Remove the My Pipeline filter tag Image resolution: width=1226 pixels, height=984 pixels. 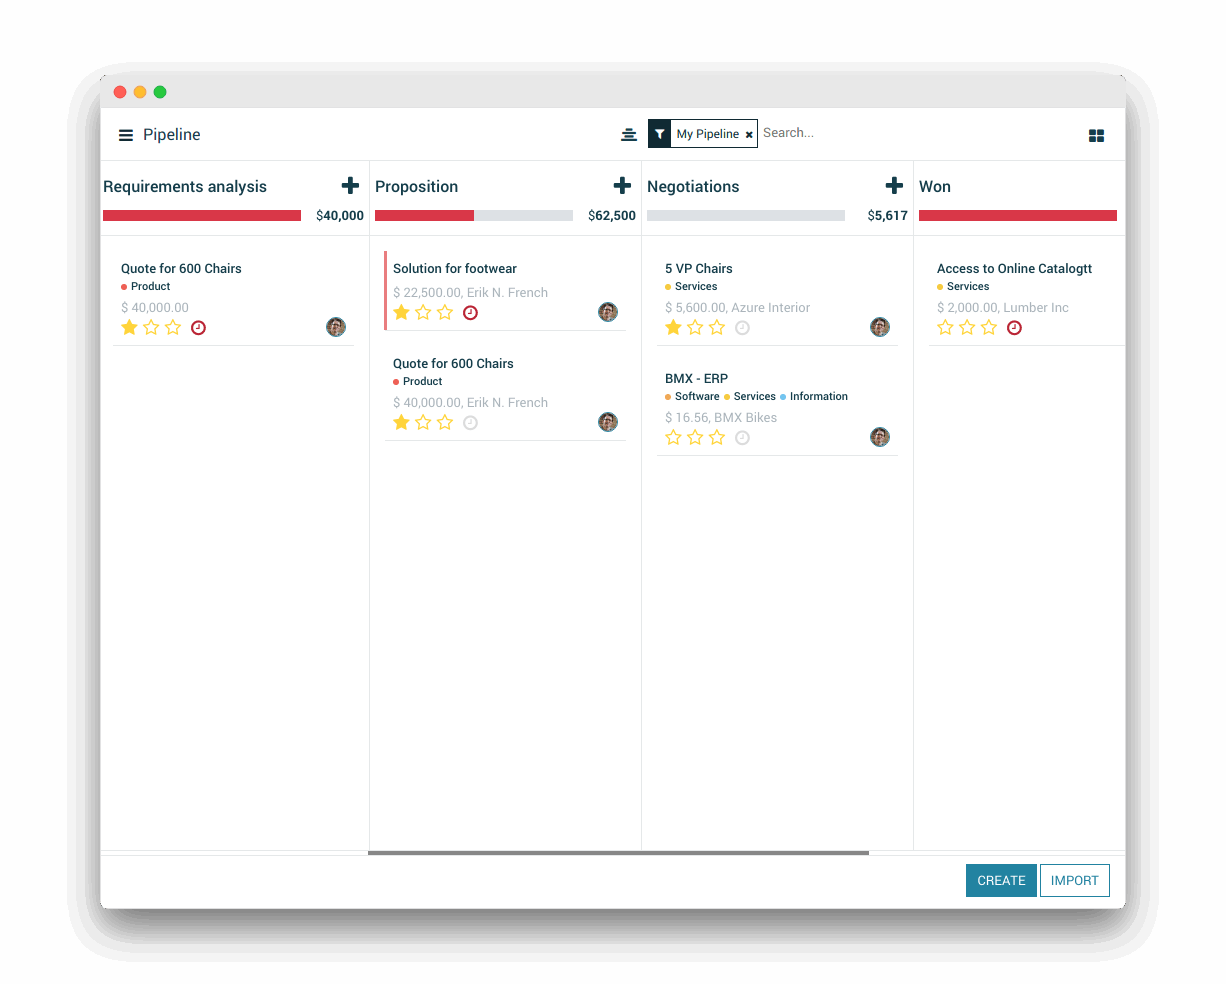749,135
